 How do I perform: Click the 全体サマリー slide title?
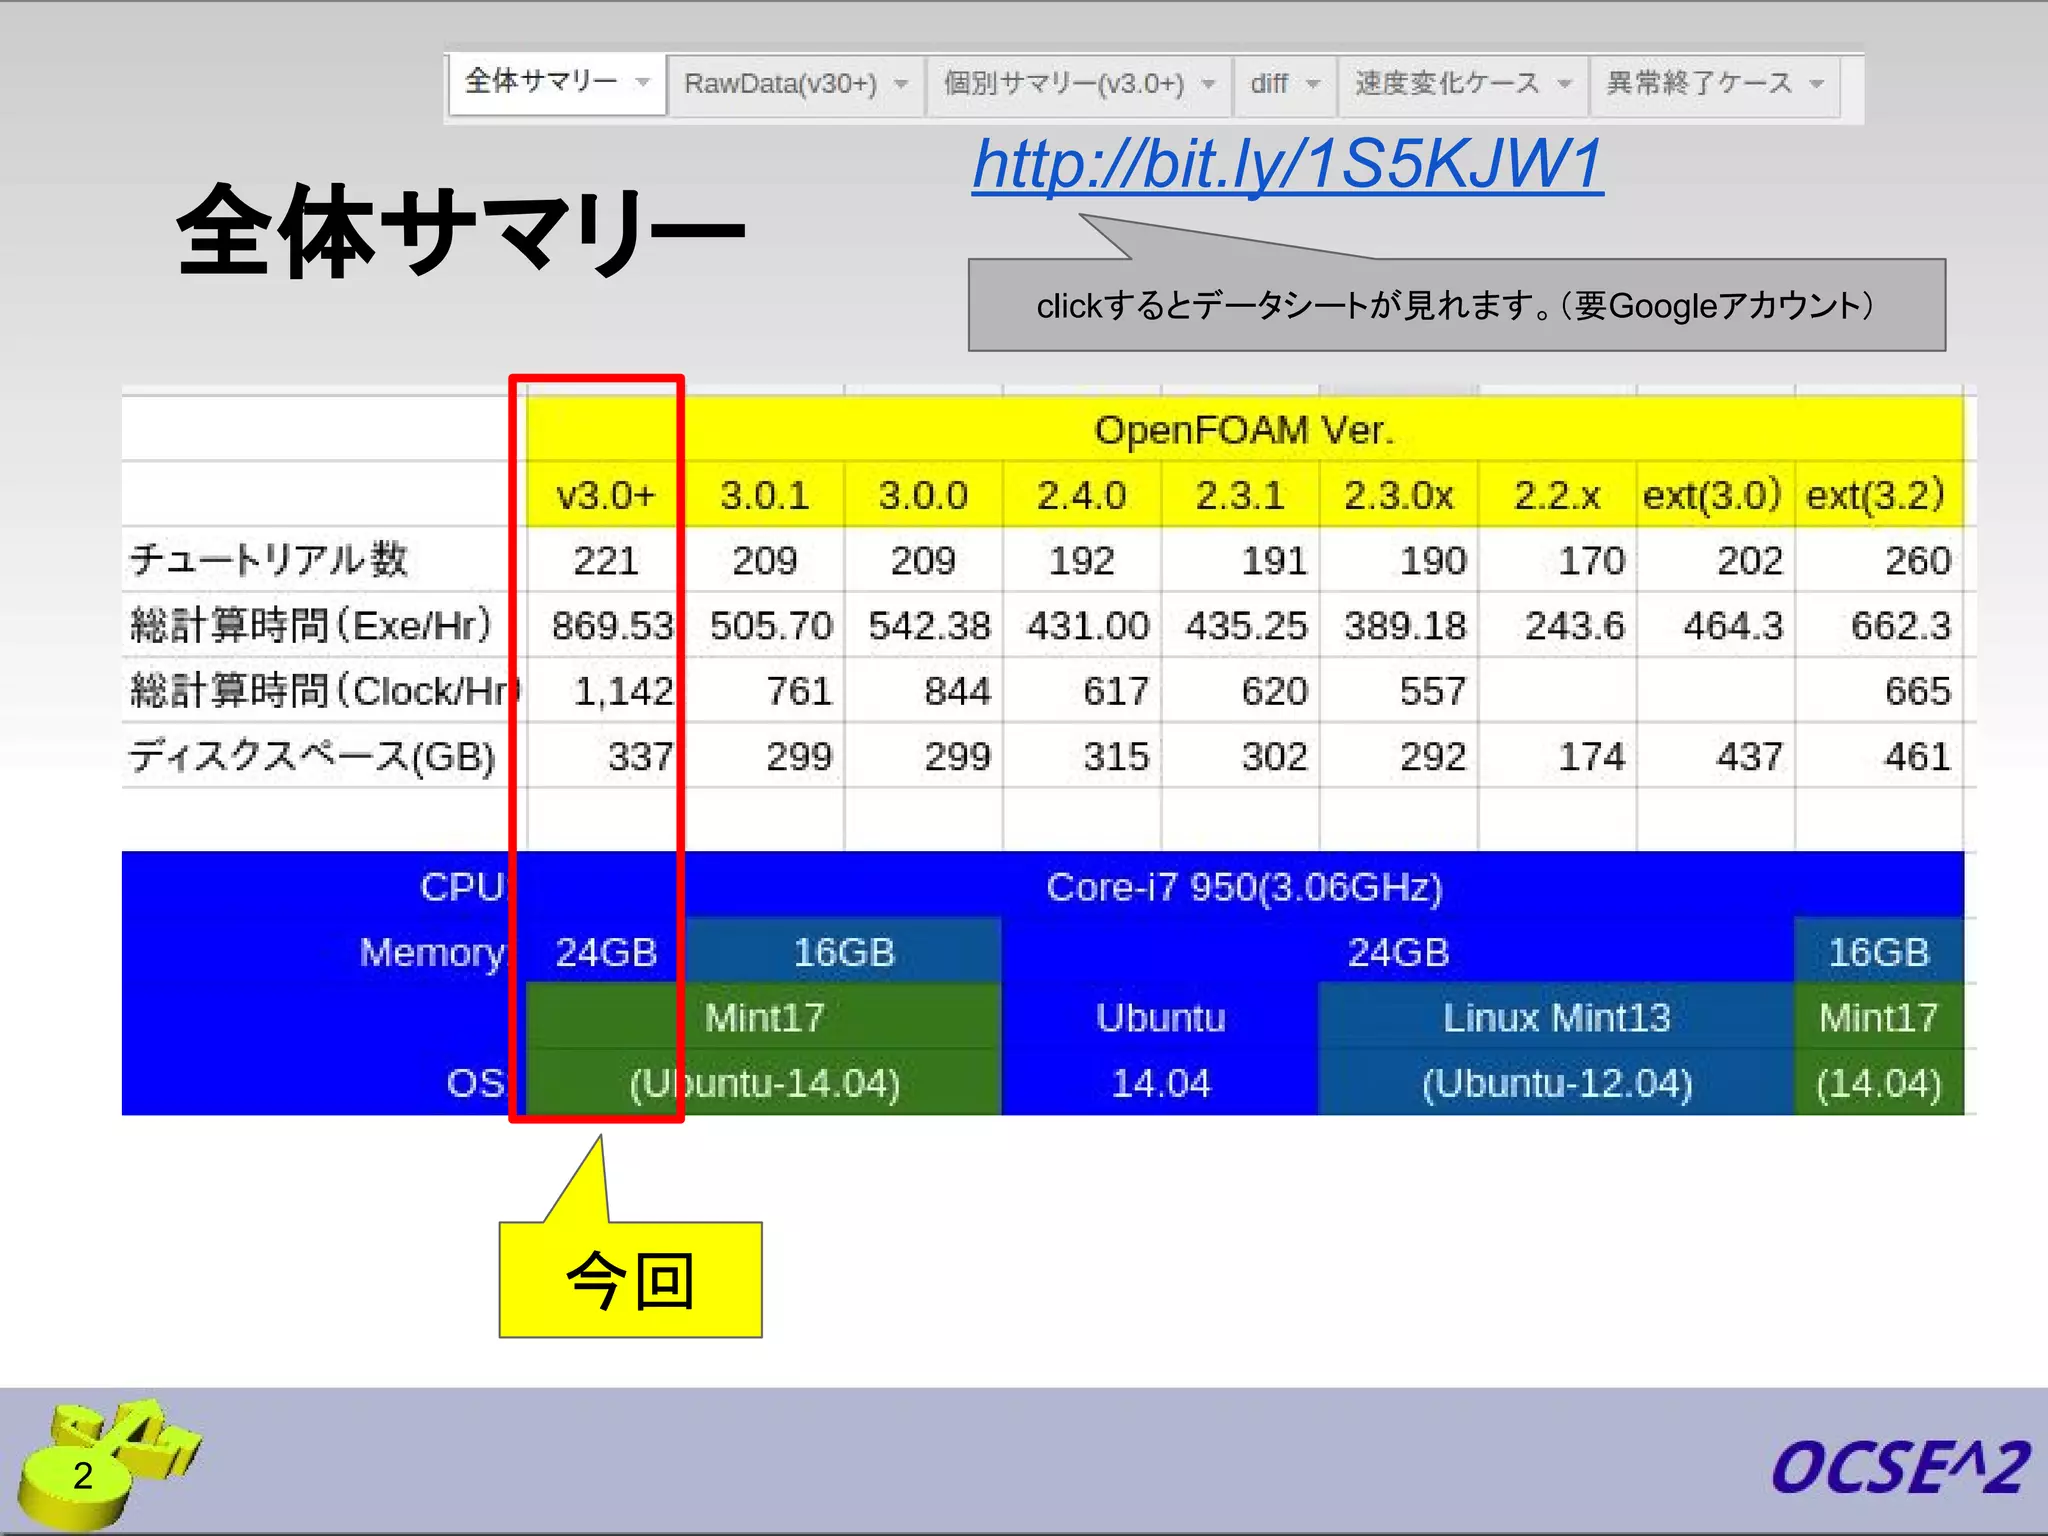(x=461, y=232)
